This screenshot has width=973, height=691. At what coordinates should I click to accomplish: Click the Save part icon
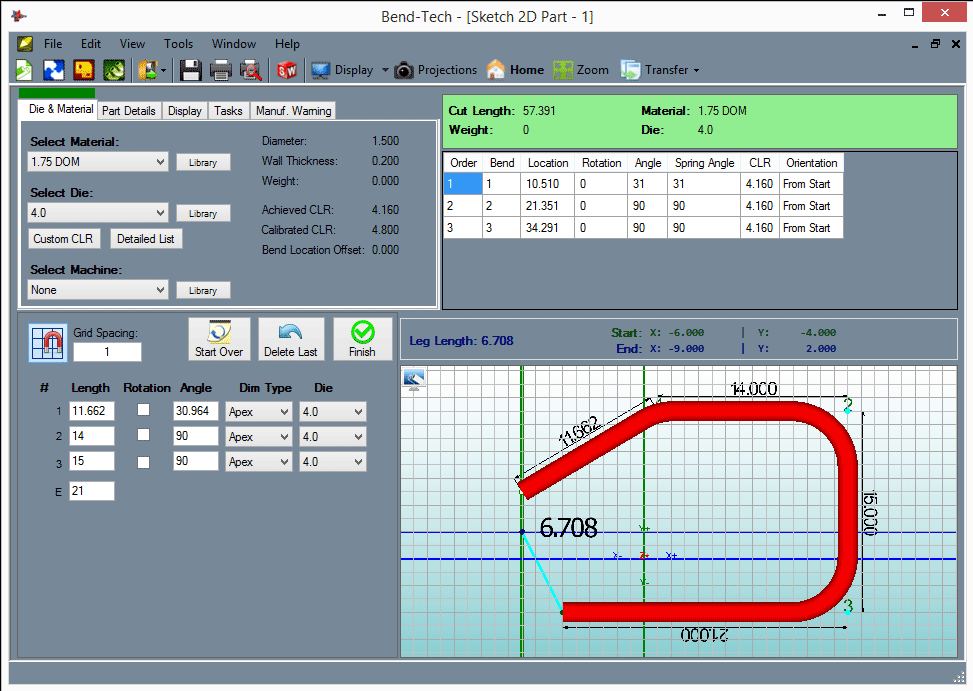pyautogui.click(x=189, y=69)
